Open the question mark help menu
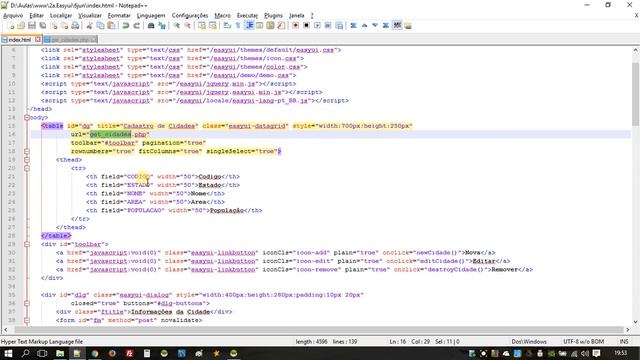 tap(312, 16)
